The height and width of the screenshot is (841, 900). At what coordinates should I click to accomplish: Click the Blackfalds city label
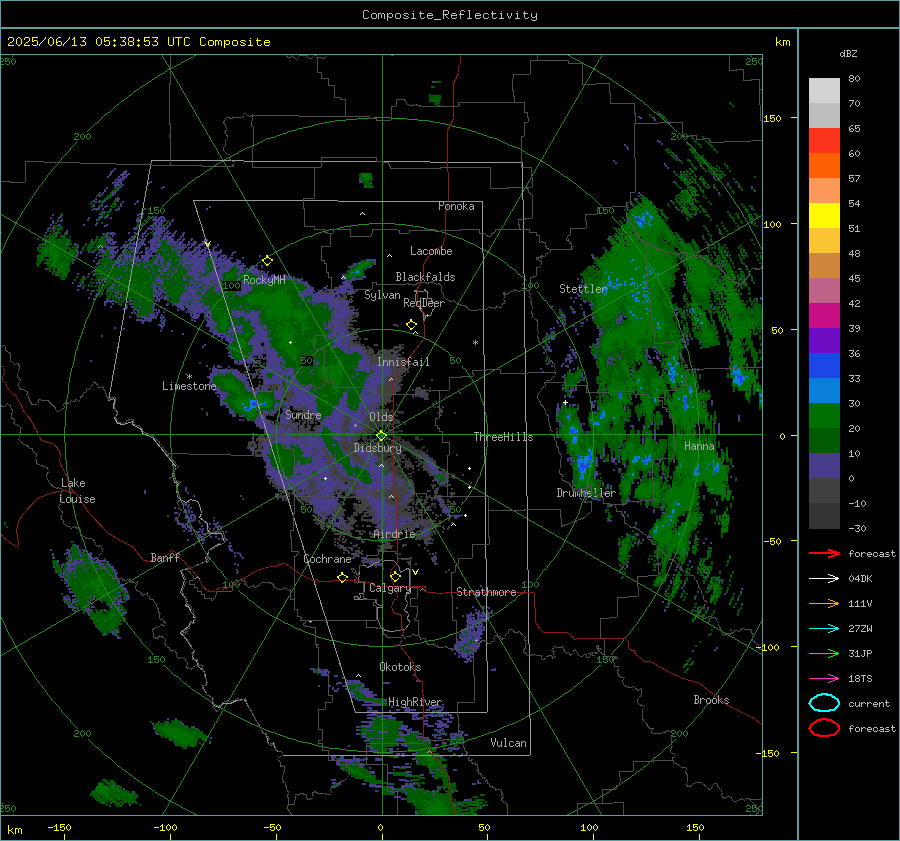[x=425, y=277]
